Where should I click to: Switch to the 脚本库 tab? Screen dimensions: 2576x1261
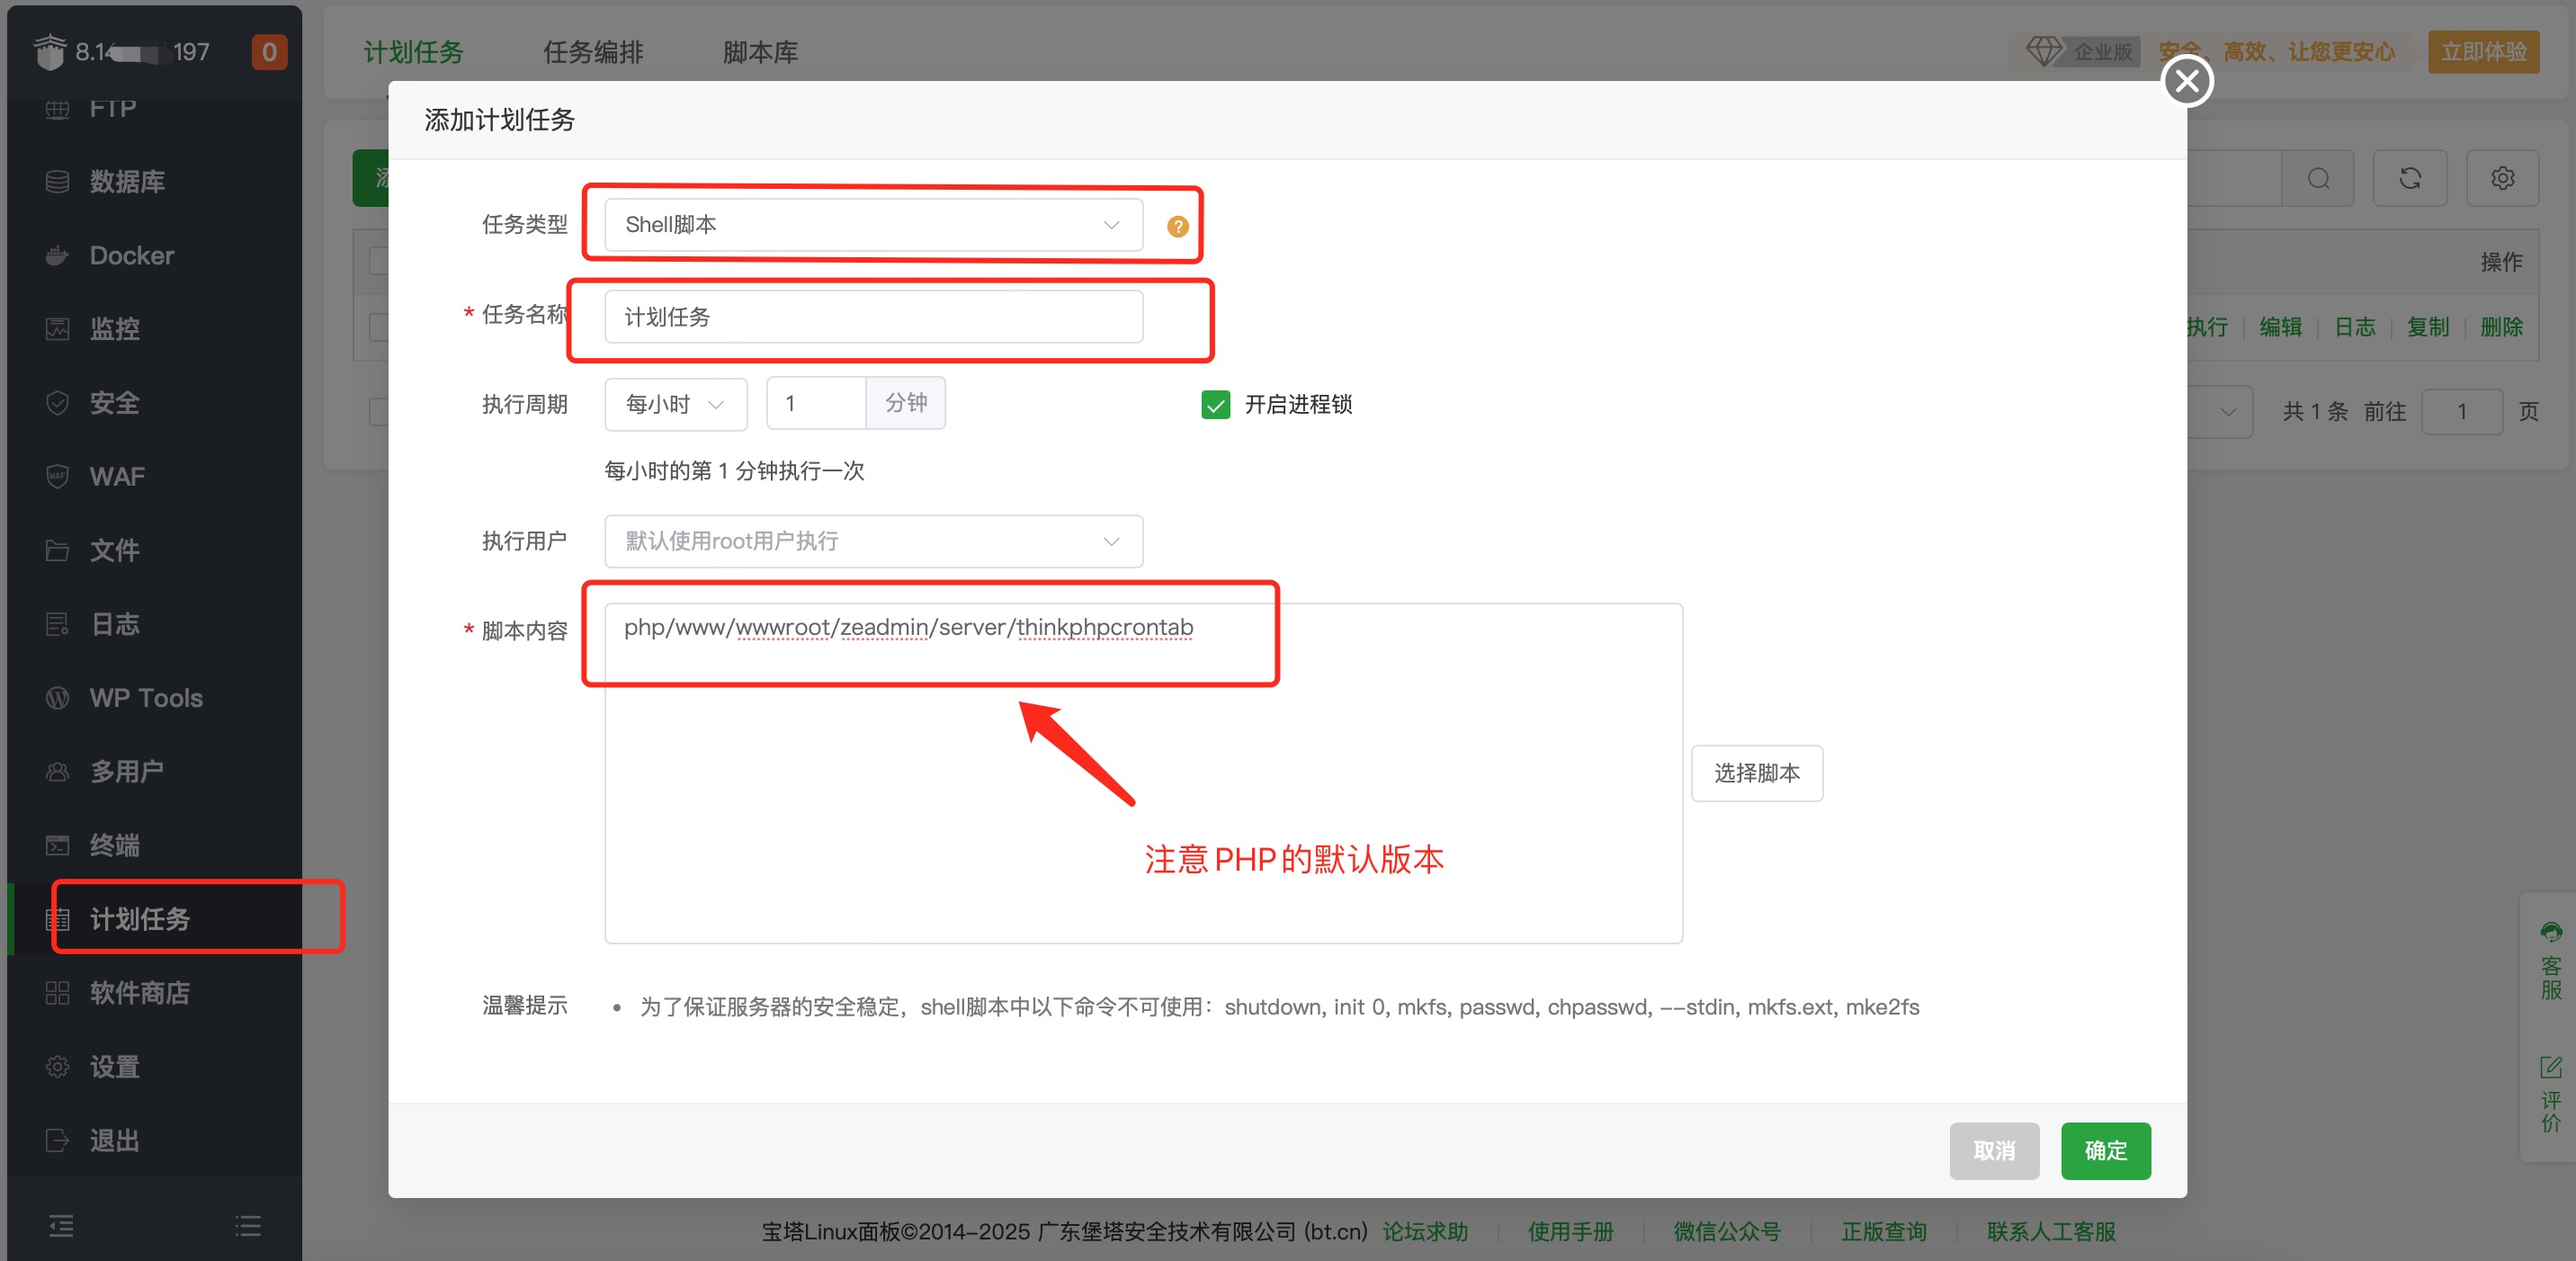coord(760,52)
